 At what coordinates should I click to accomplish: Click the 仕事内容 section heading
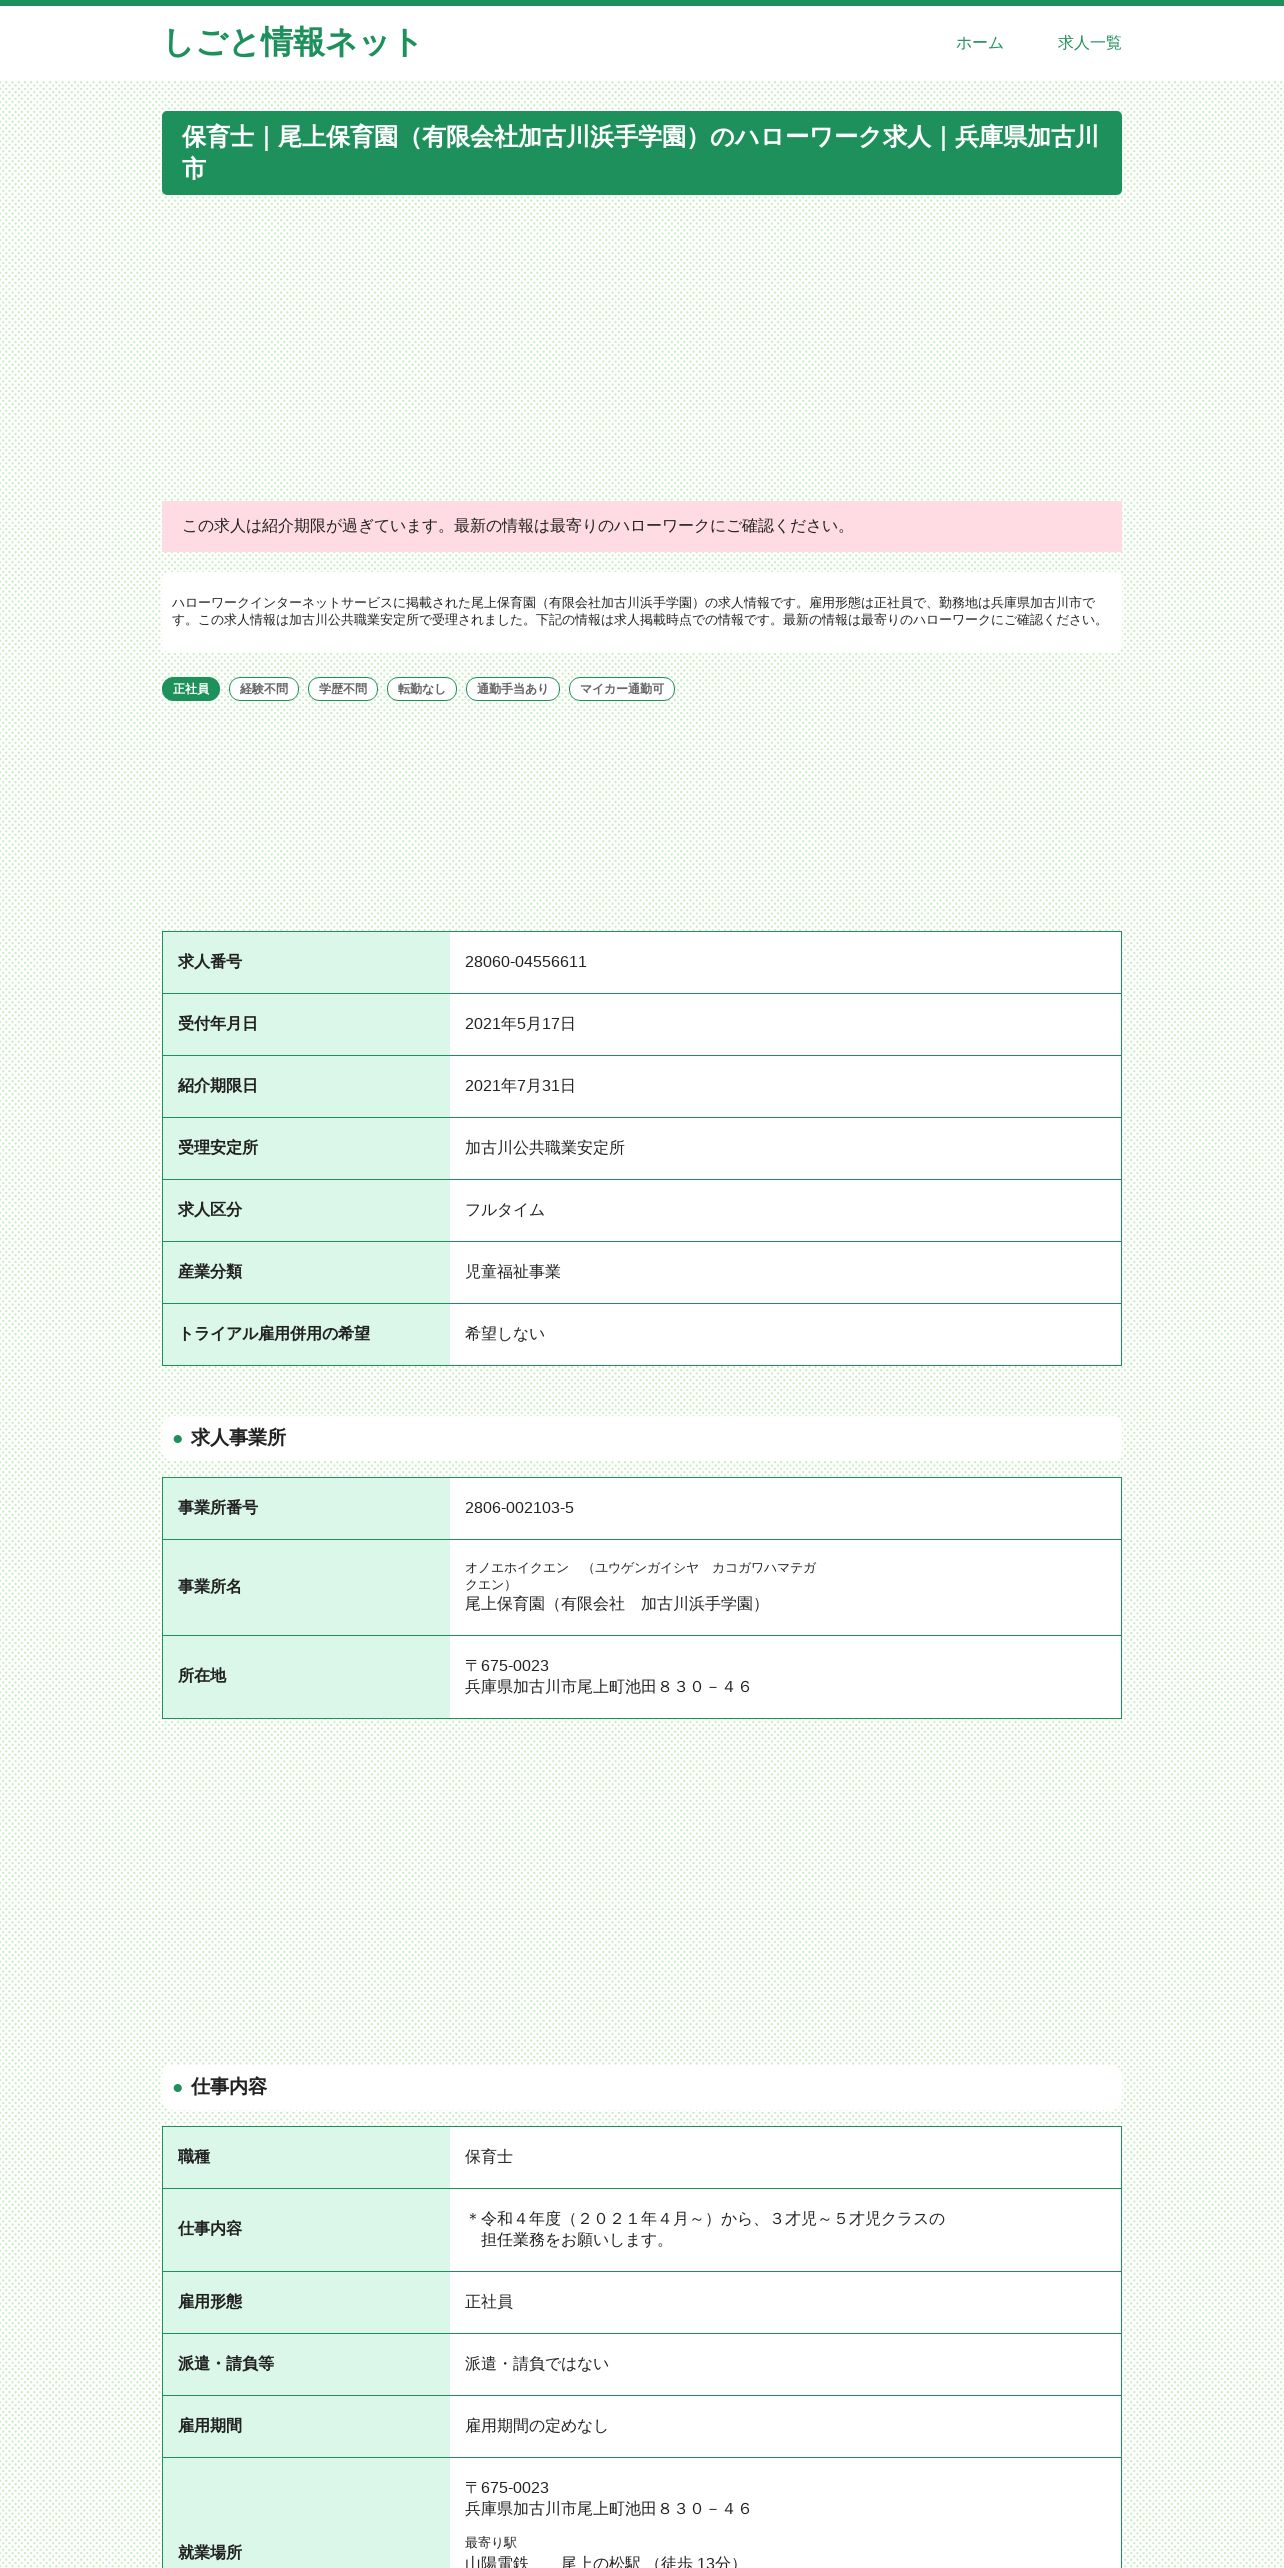[x=642, y=2087]
